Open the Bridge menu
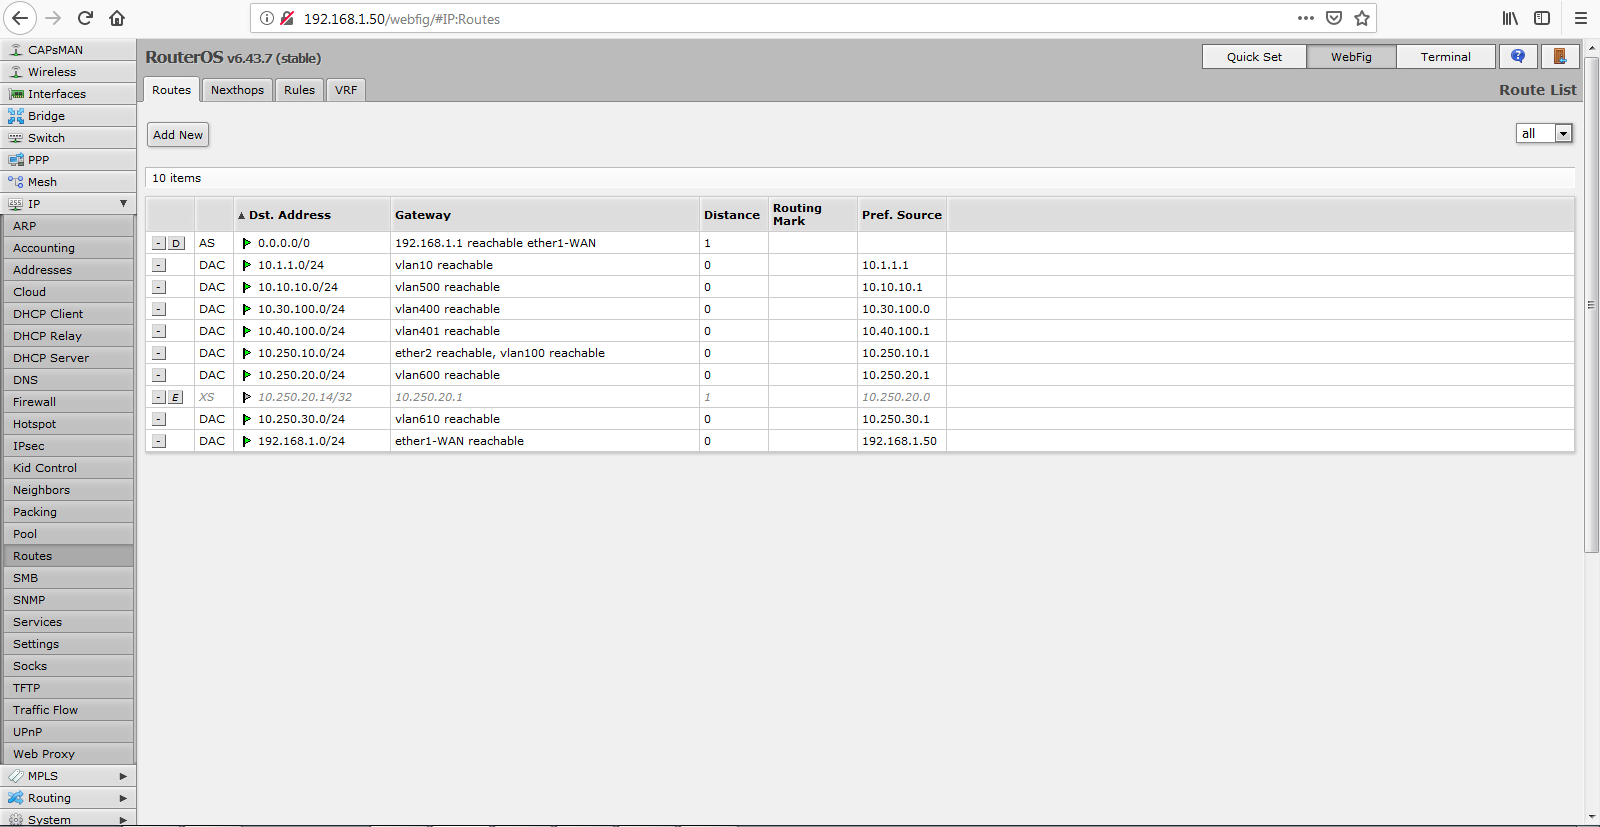The image size is (1600, 827). click(68, 116)
